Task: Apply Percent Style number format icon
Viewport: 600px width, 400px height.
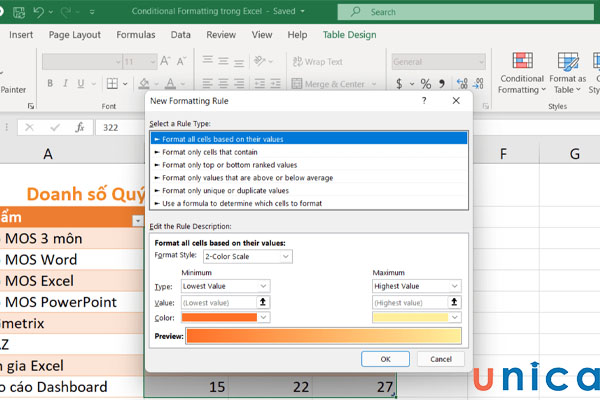Action: (x=424, y=84)
